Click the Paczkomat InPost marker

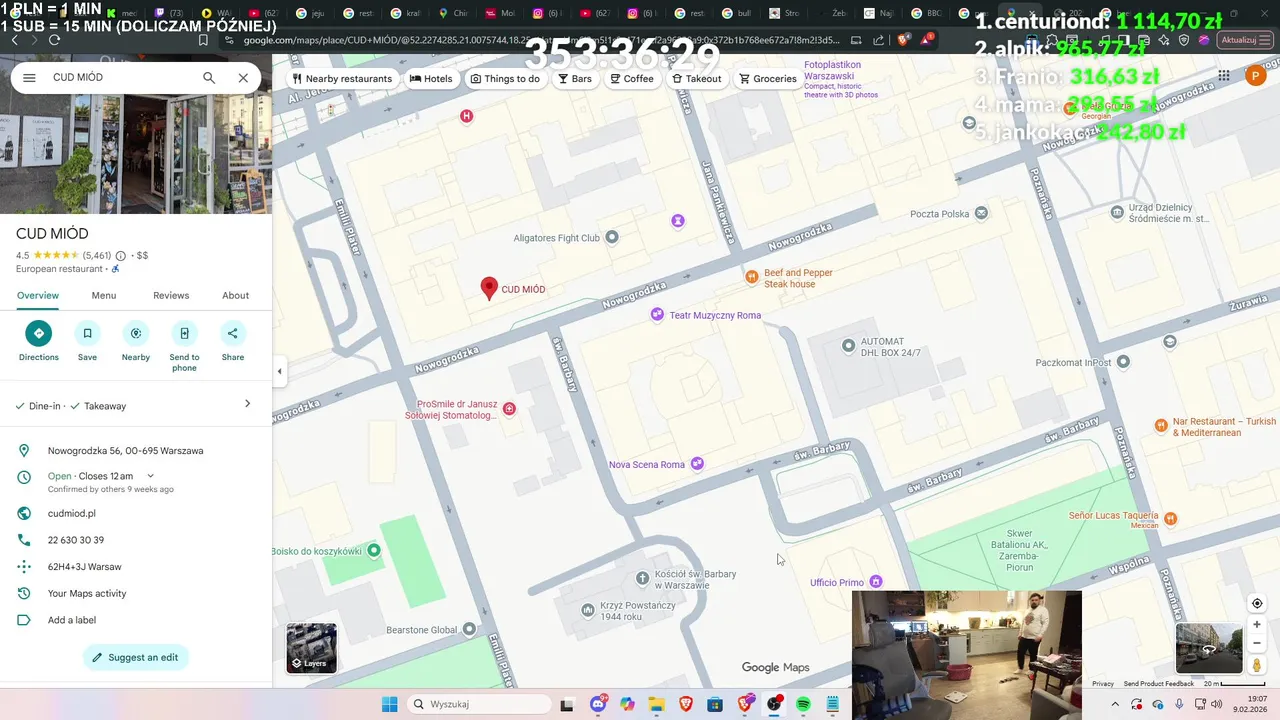pyautogui.click(x=1123, y=362)
